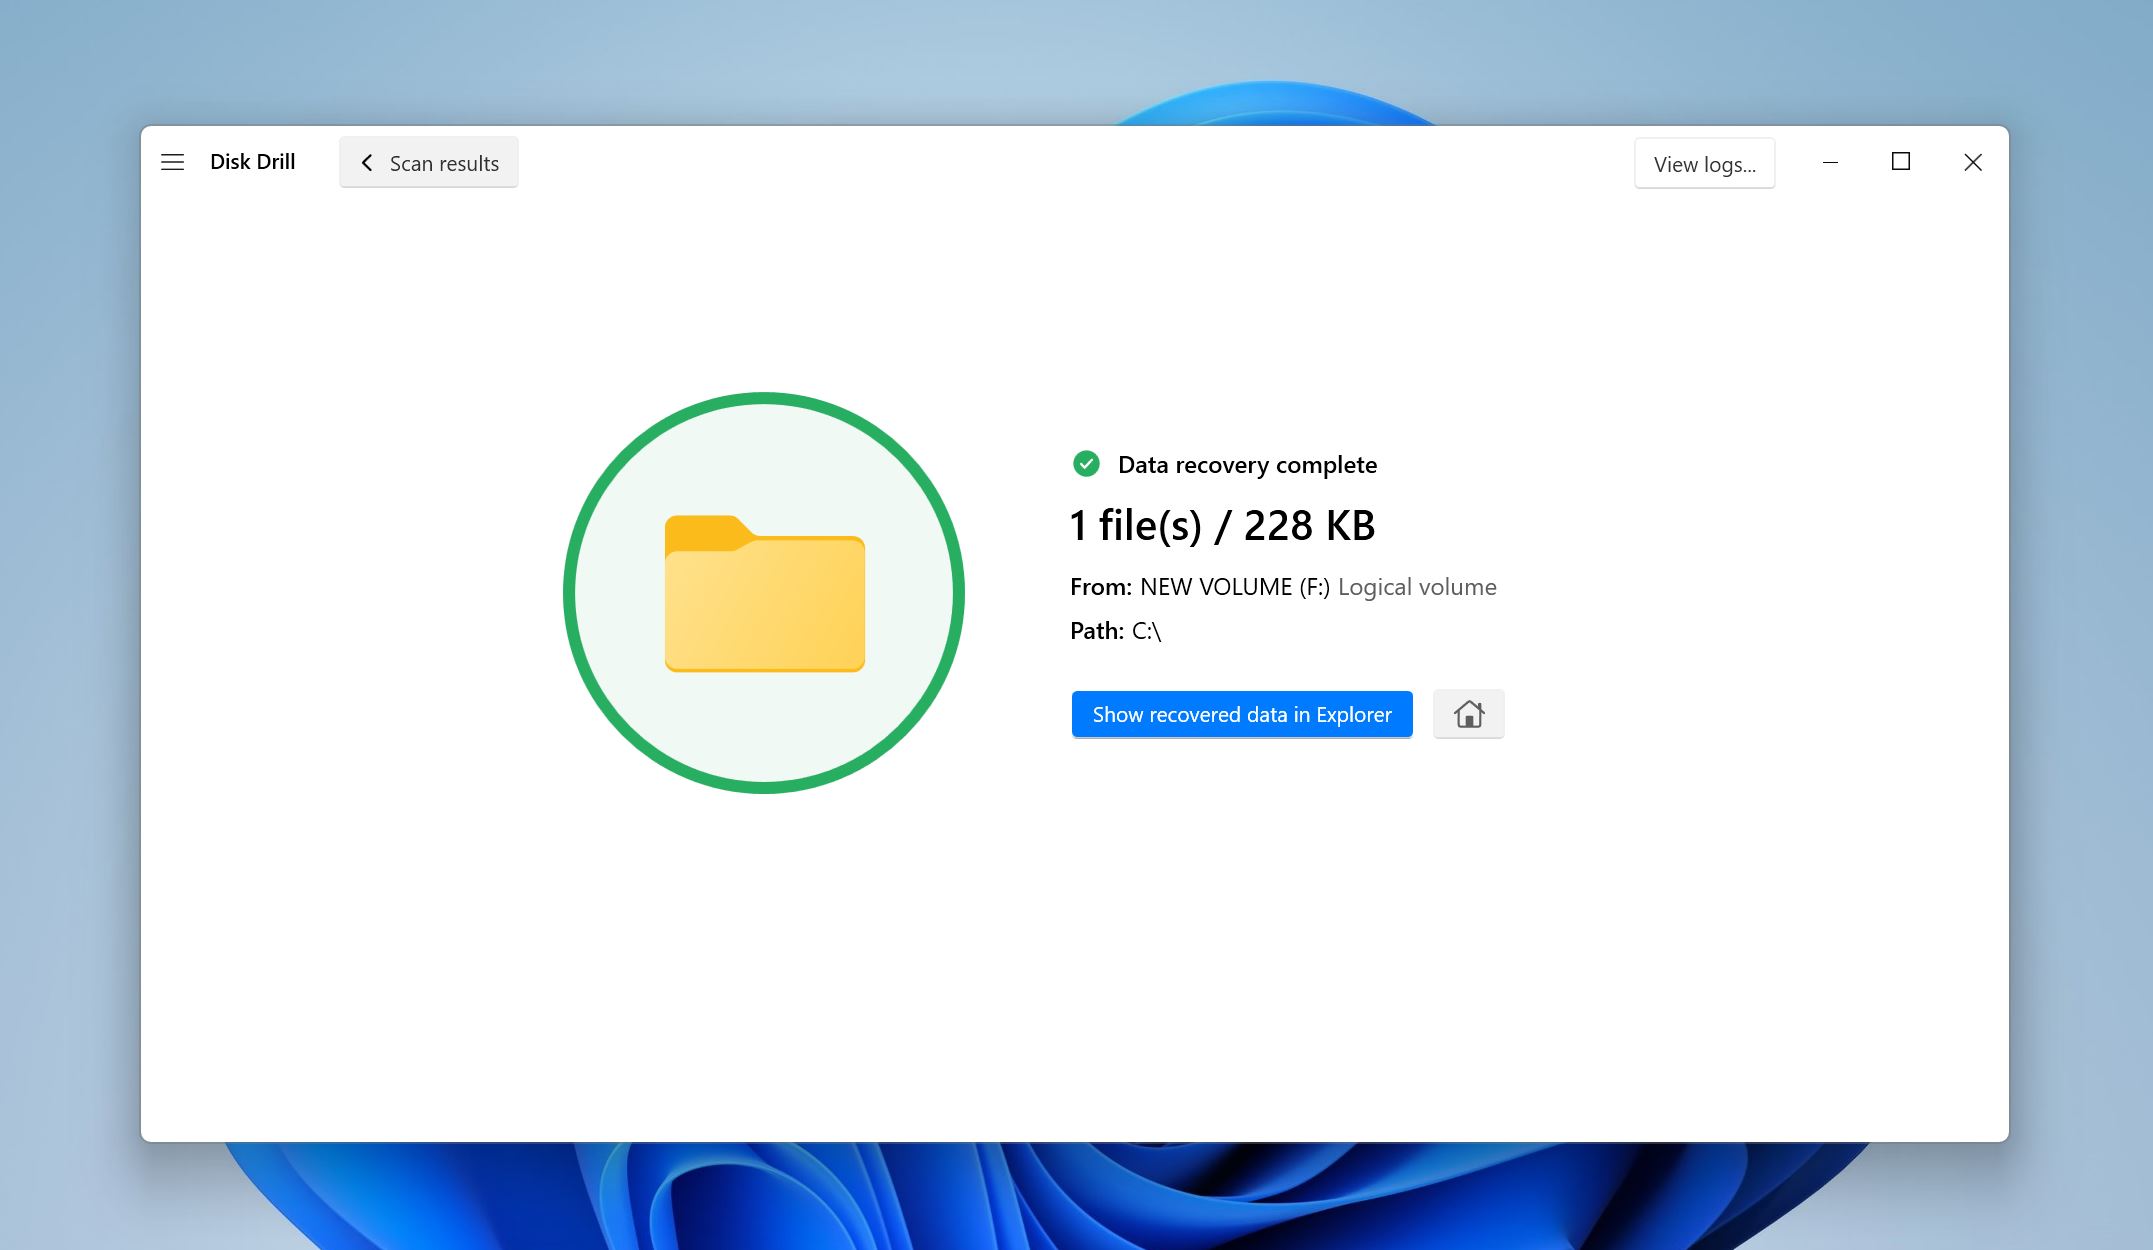Click the back chevron arrow
2153x1250 pixels.
click(367, 163)
